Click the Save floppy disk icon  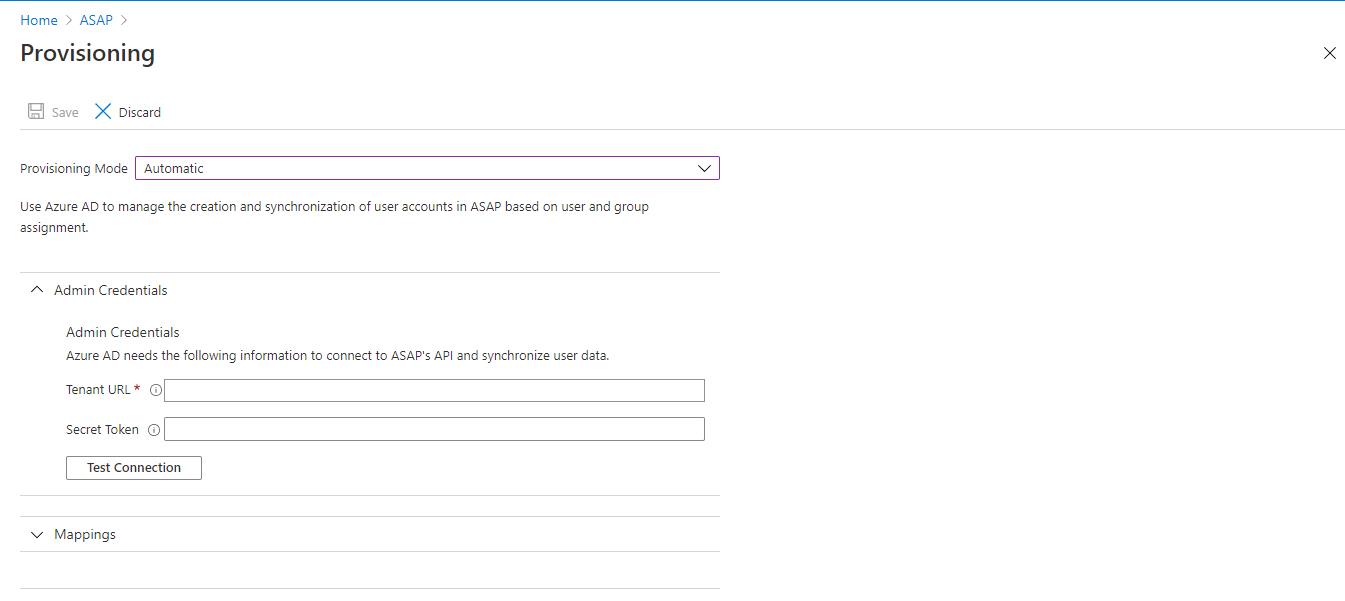coord(36,112)
